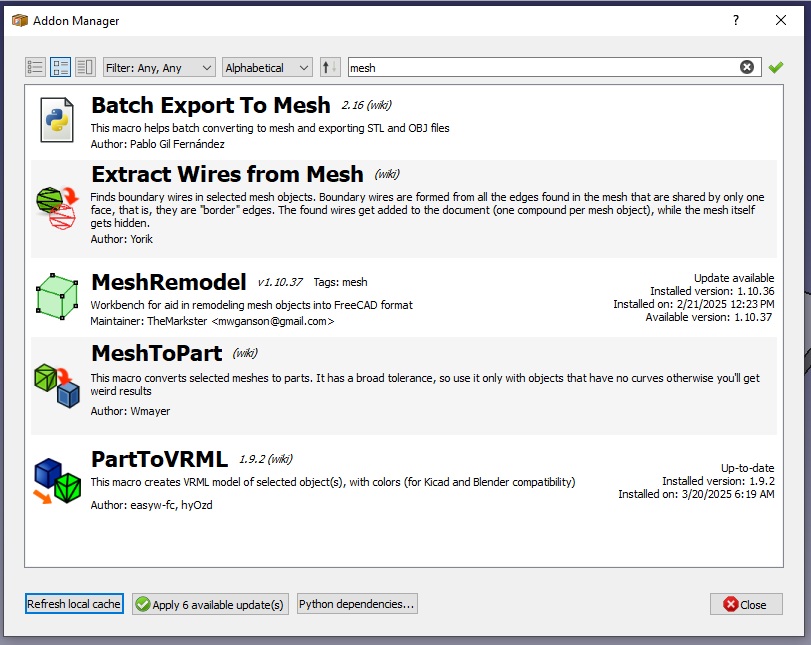The width and height of the screenshot is (811, 645).
Task: Open the MeshRemodel addon title
Action: point(168,282)
